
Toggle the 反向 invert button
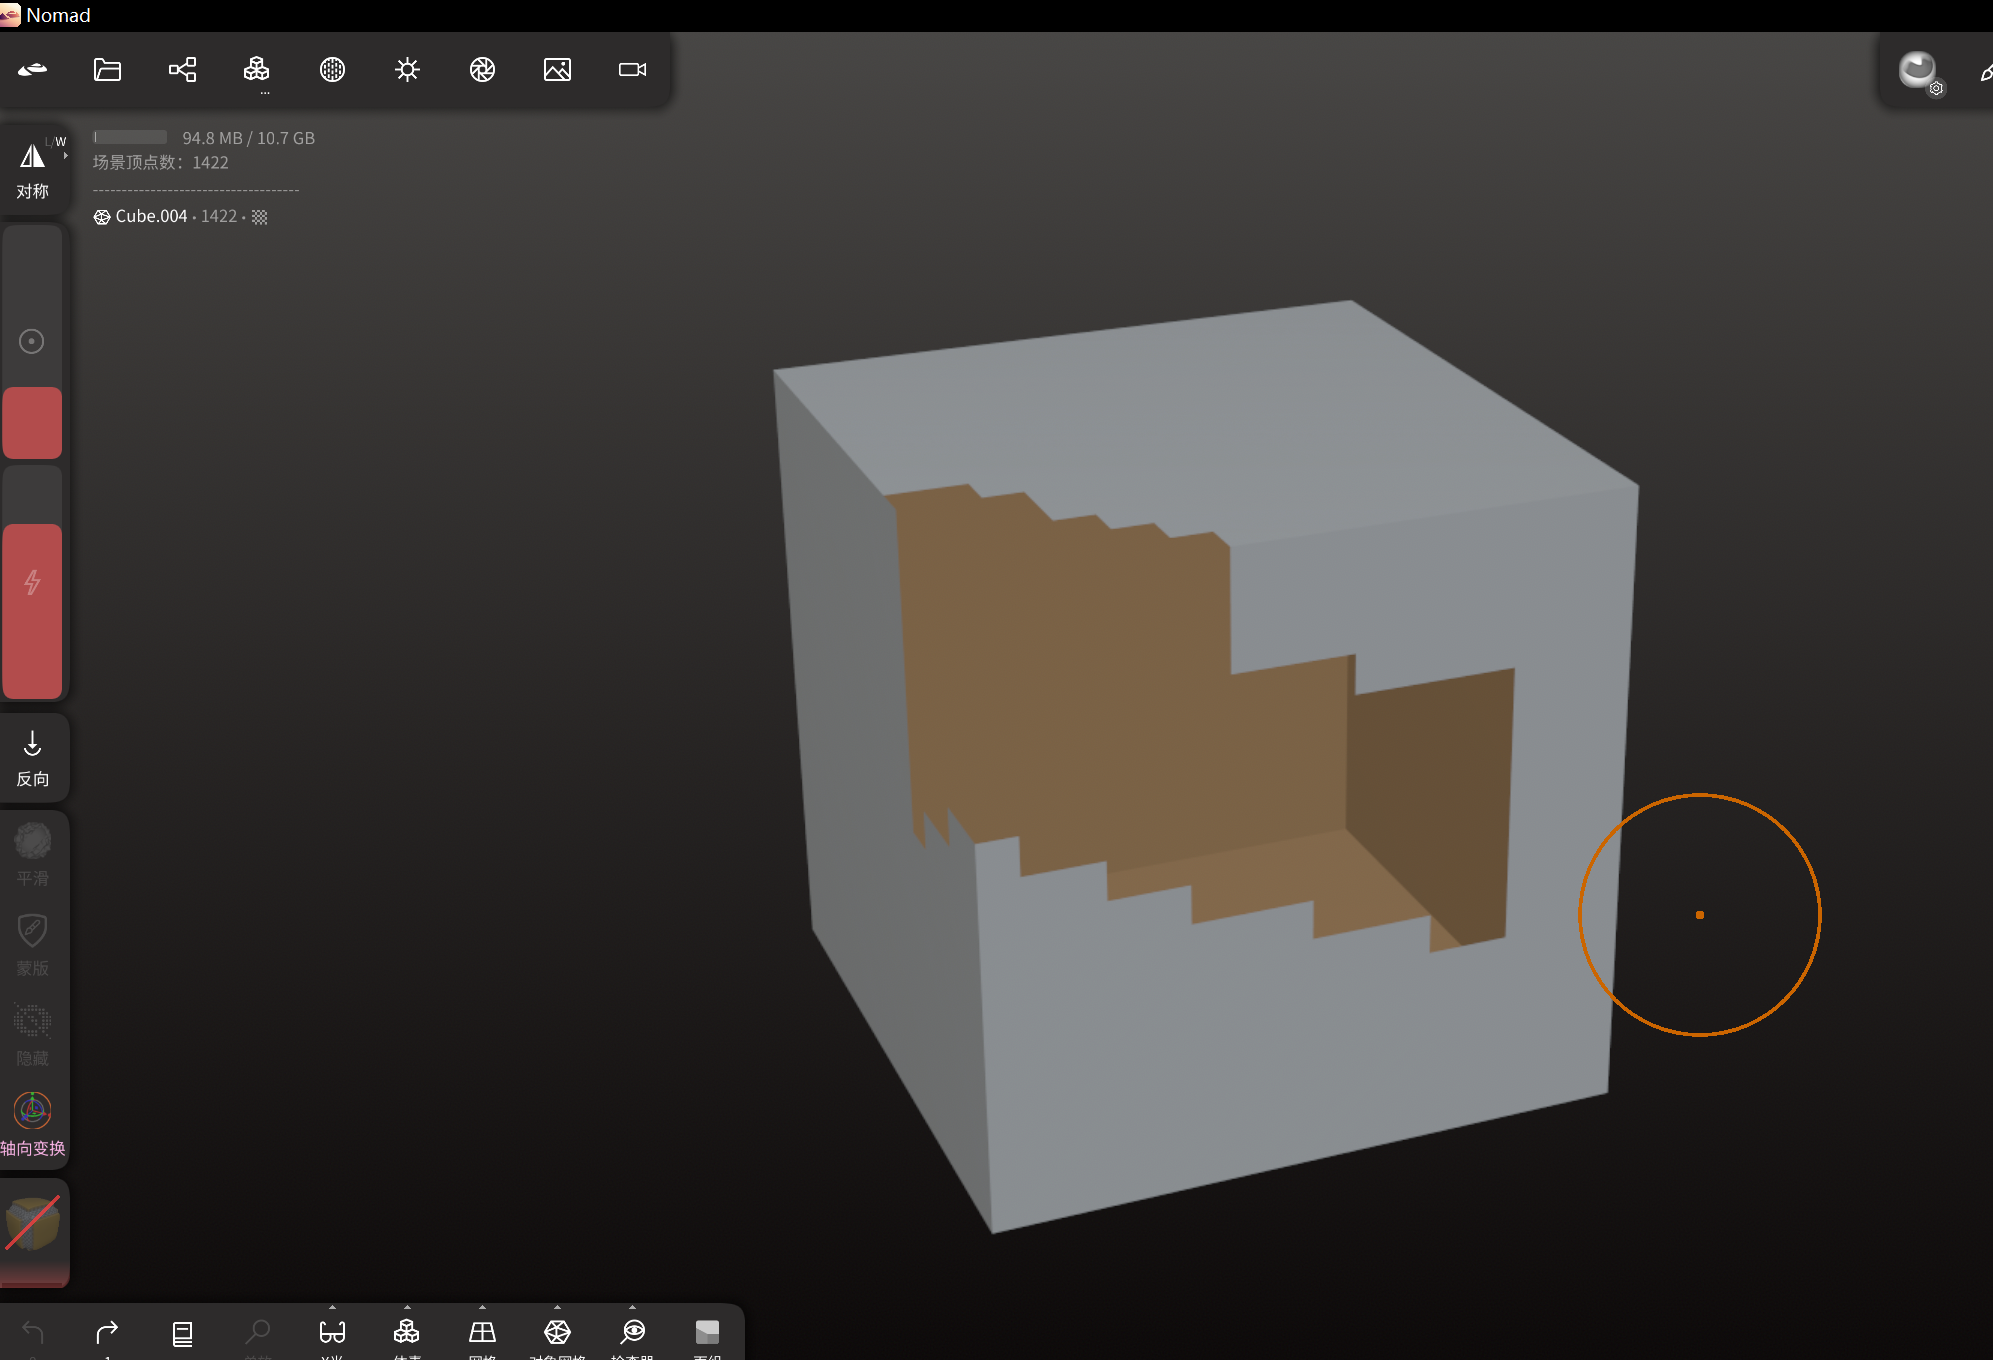coord(32,758)
